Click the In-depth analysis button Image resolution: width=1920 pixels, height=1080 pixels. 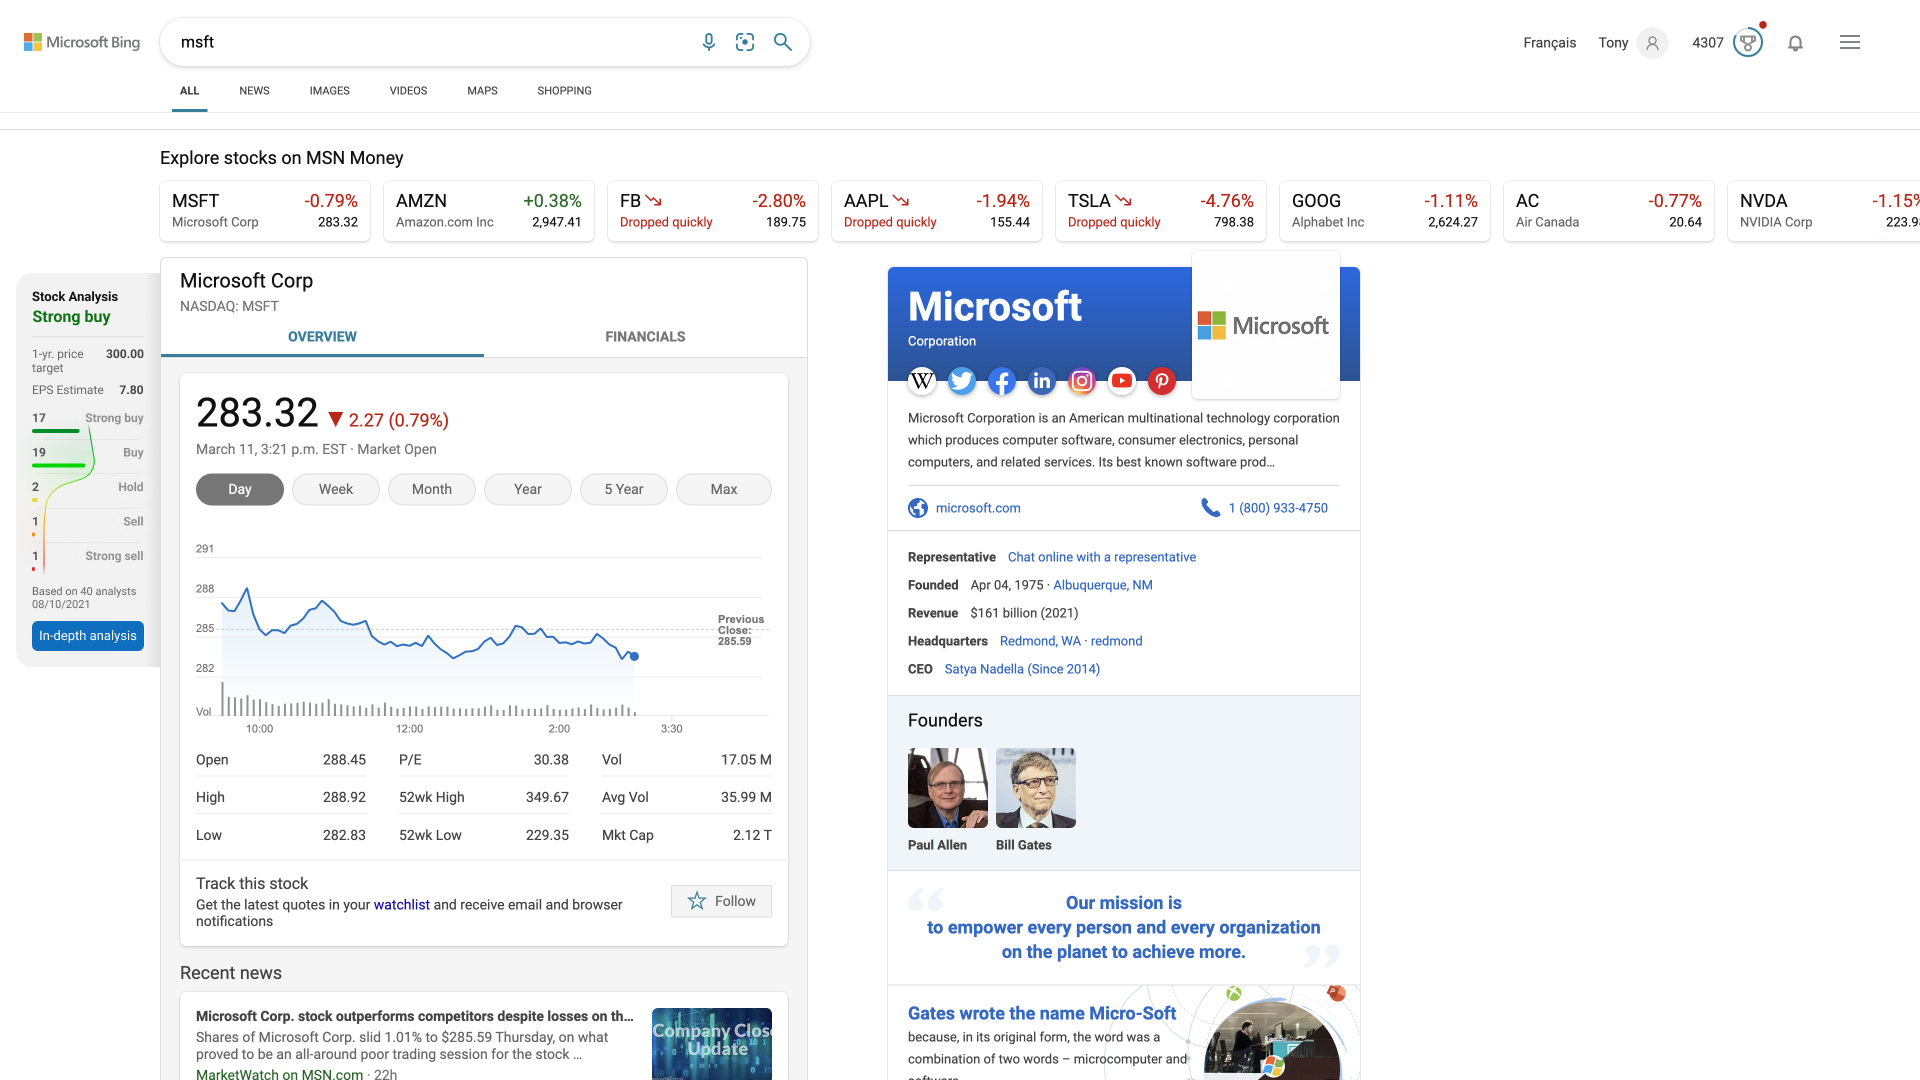tap(88, 636)
